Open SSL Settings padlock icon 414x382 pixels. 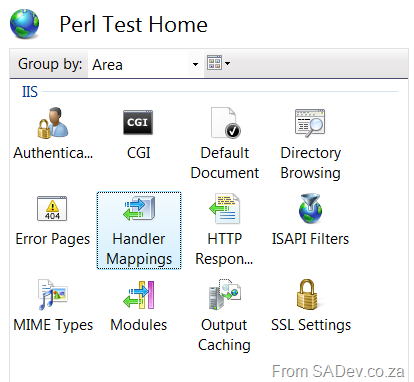[x=307, y=295]
